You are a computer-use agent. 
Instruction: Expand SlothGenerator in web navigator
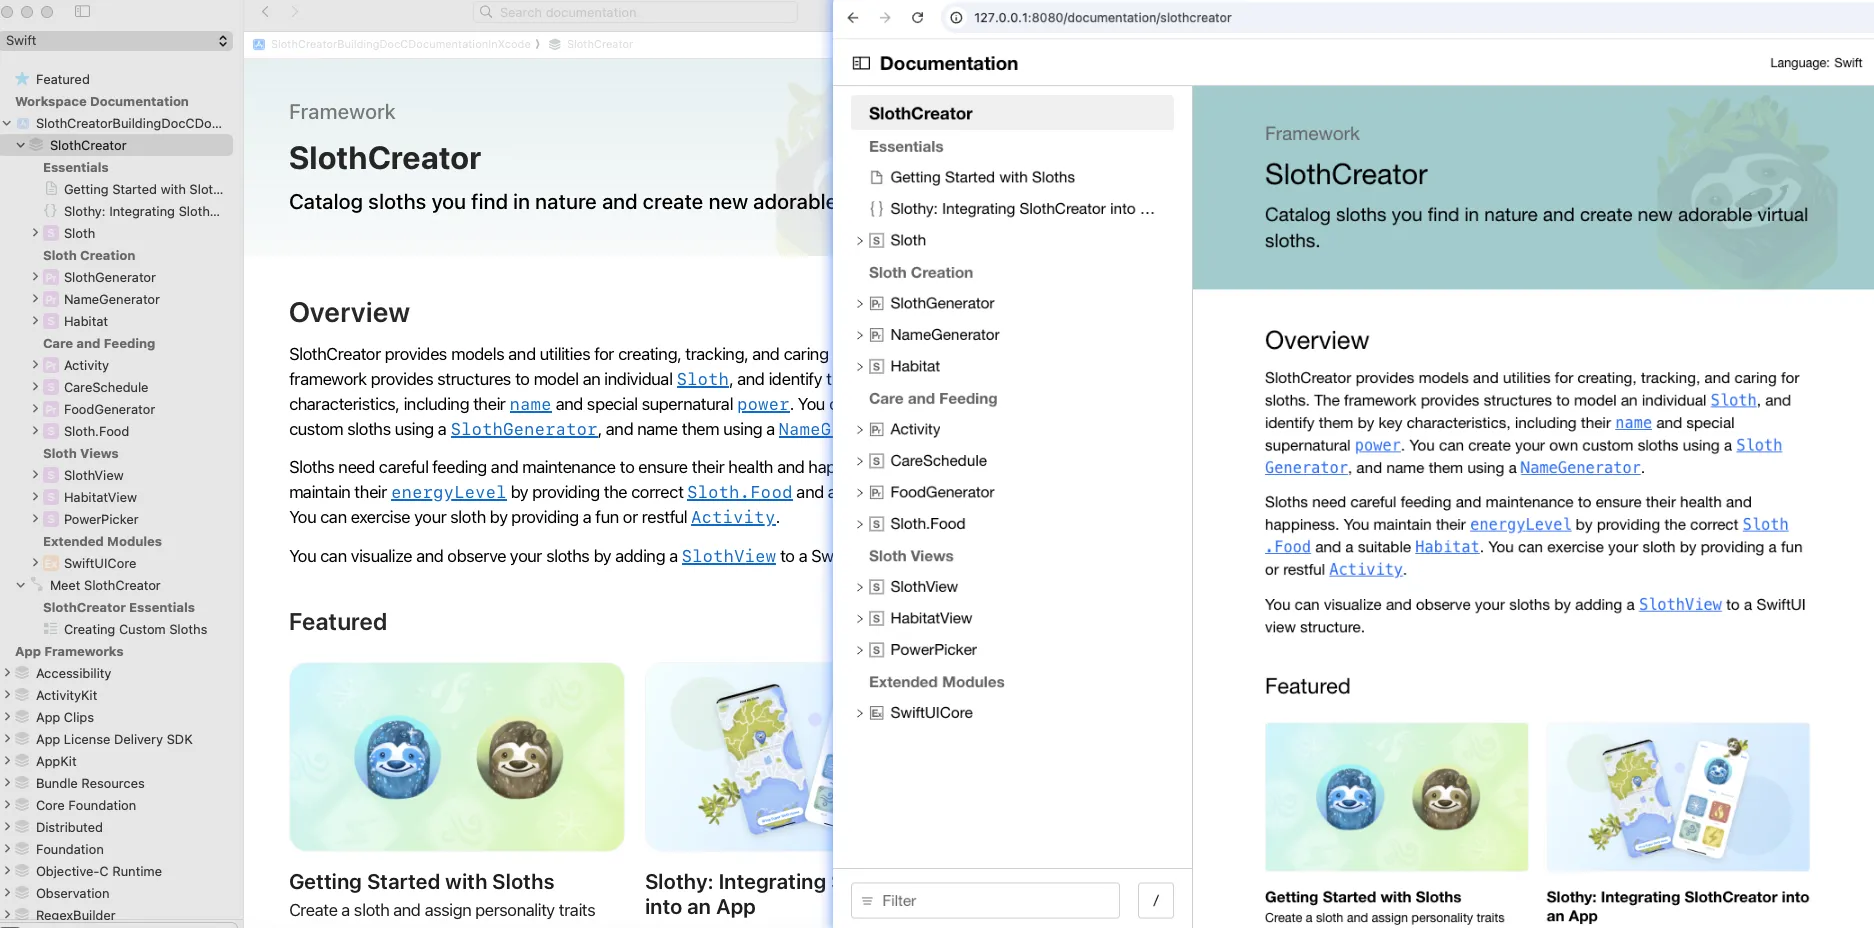click(859, 304)
